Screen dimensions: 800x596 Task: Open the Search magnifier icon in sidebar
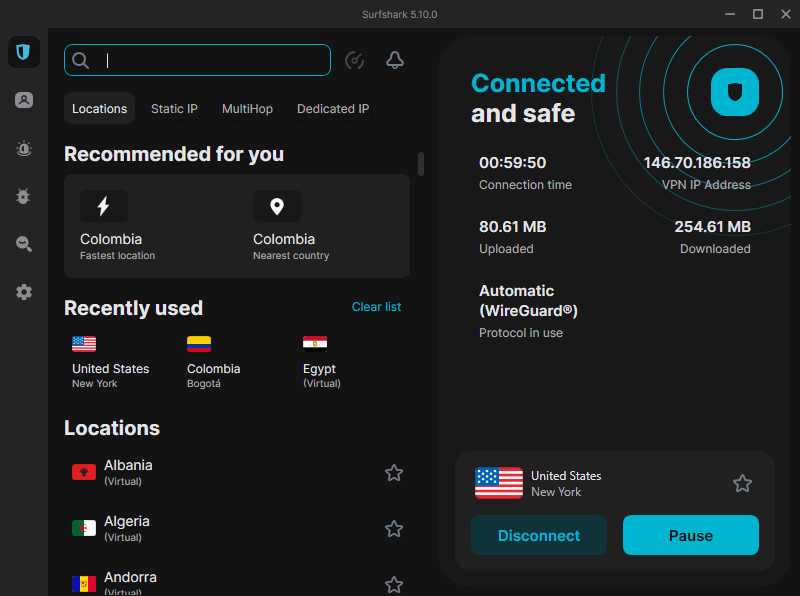click(23, 244)
